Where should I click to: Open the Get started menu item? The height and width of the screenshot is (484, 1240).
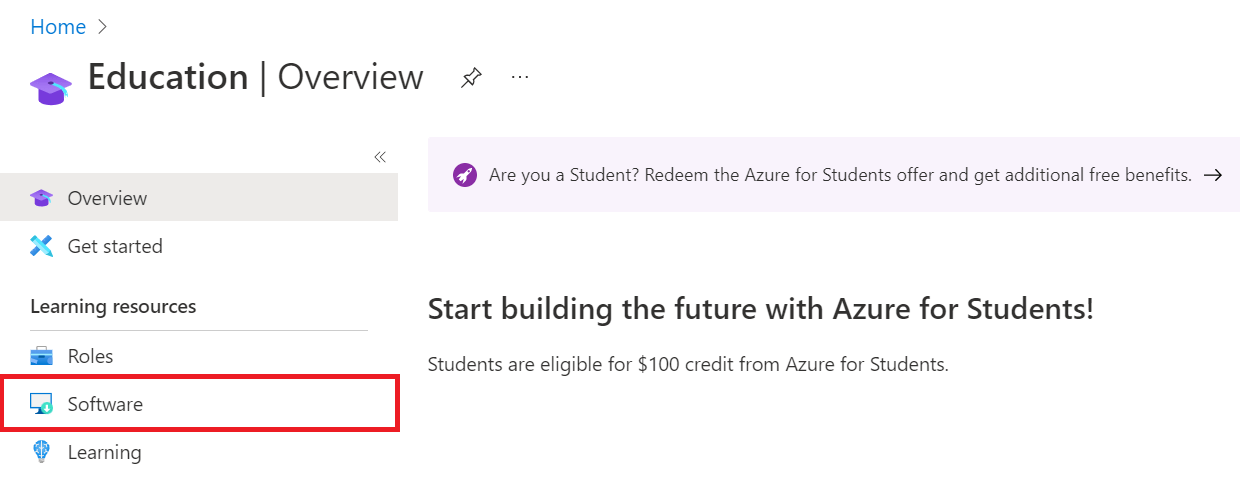click(115, 246)
